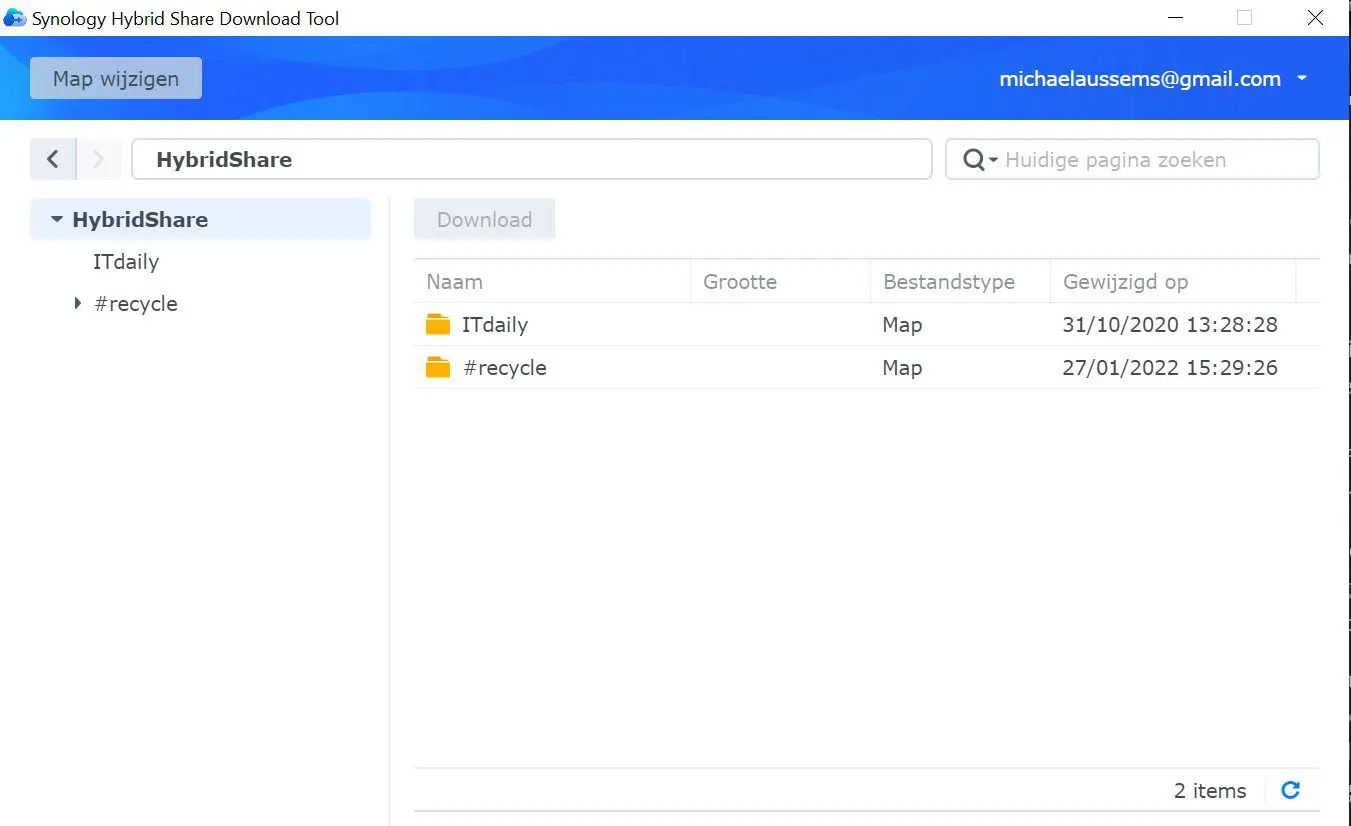Select the ITdaily file name in list
The image size is (1351, 826).
point(495,325)
